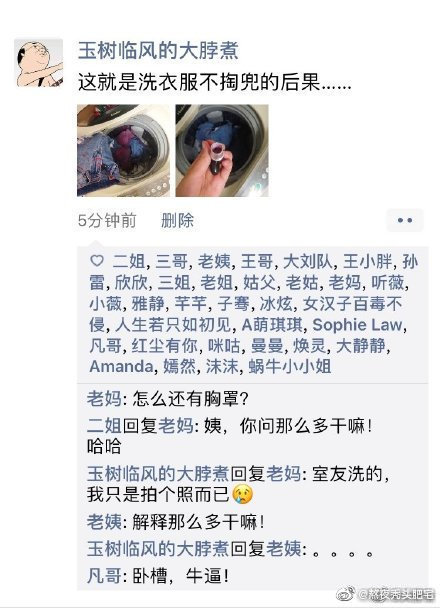Image resolution: width=440 pixels, height=608 pixels.
Task: Open the second photo showing lipstick
Action: click(x=222, y=150)
